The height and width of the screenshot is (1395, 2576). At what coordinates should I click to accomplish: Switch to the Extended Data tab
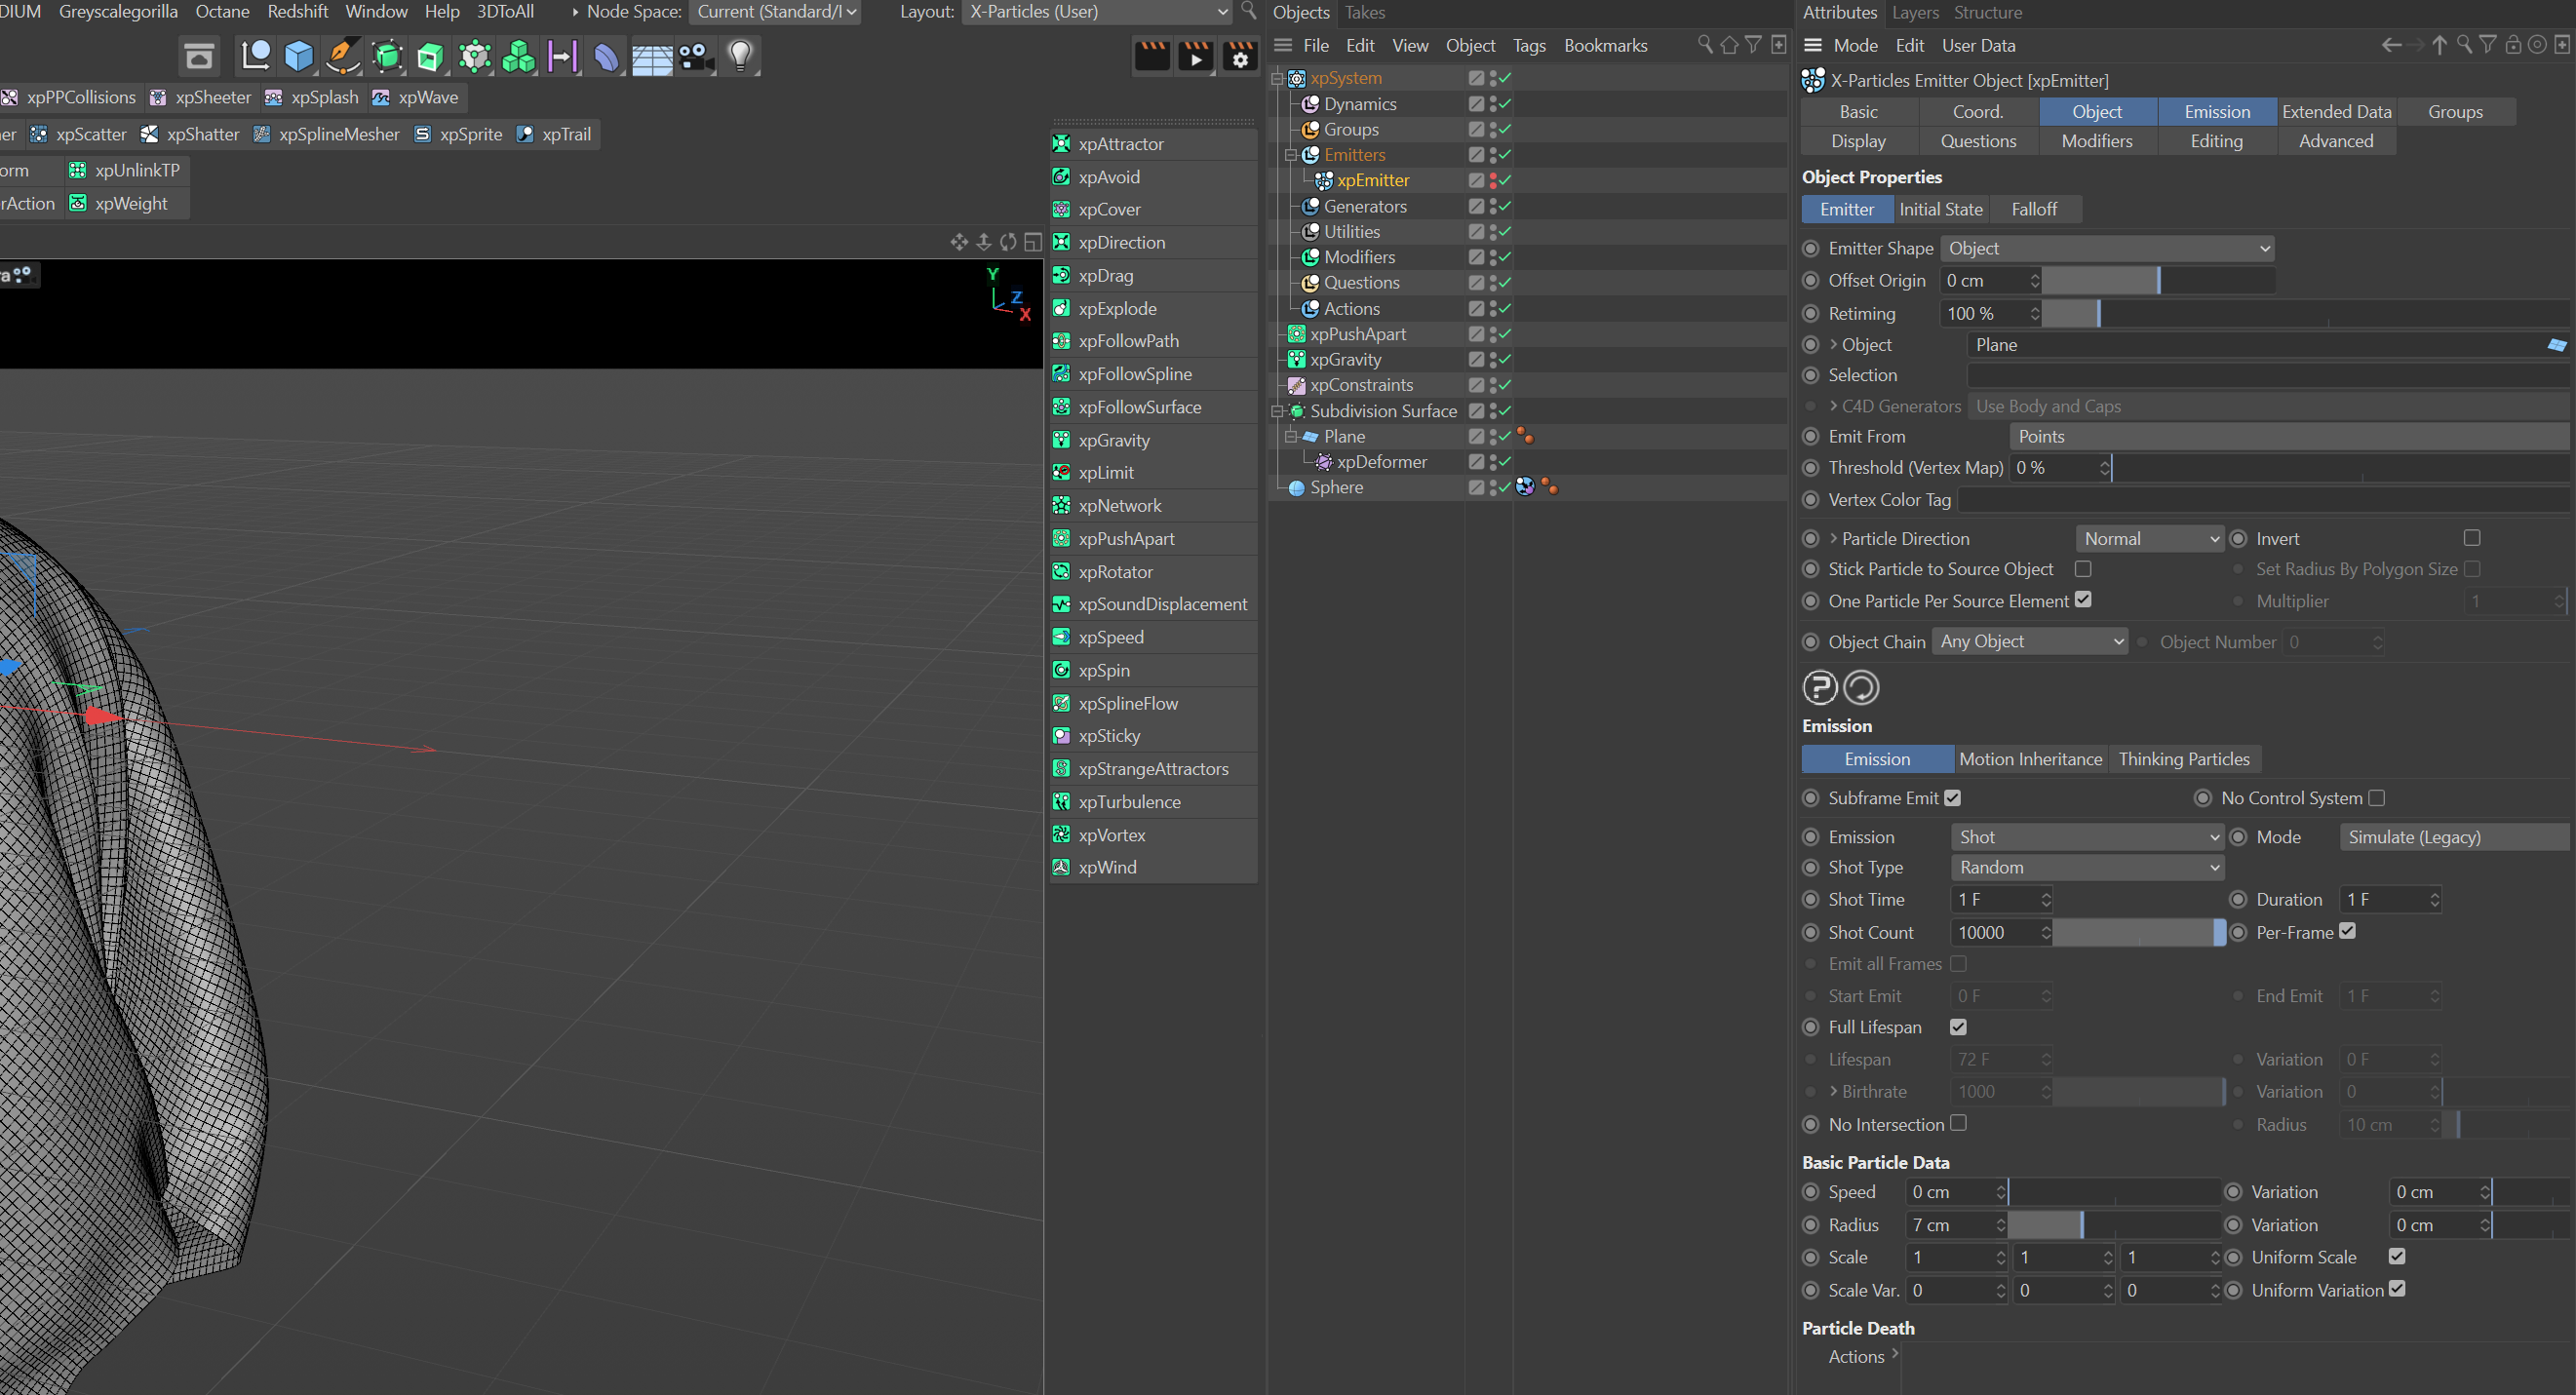pyautogui.click(x=2336, y=112)
